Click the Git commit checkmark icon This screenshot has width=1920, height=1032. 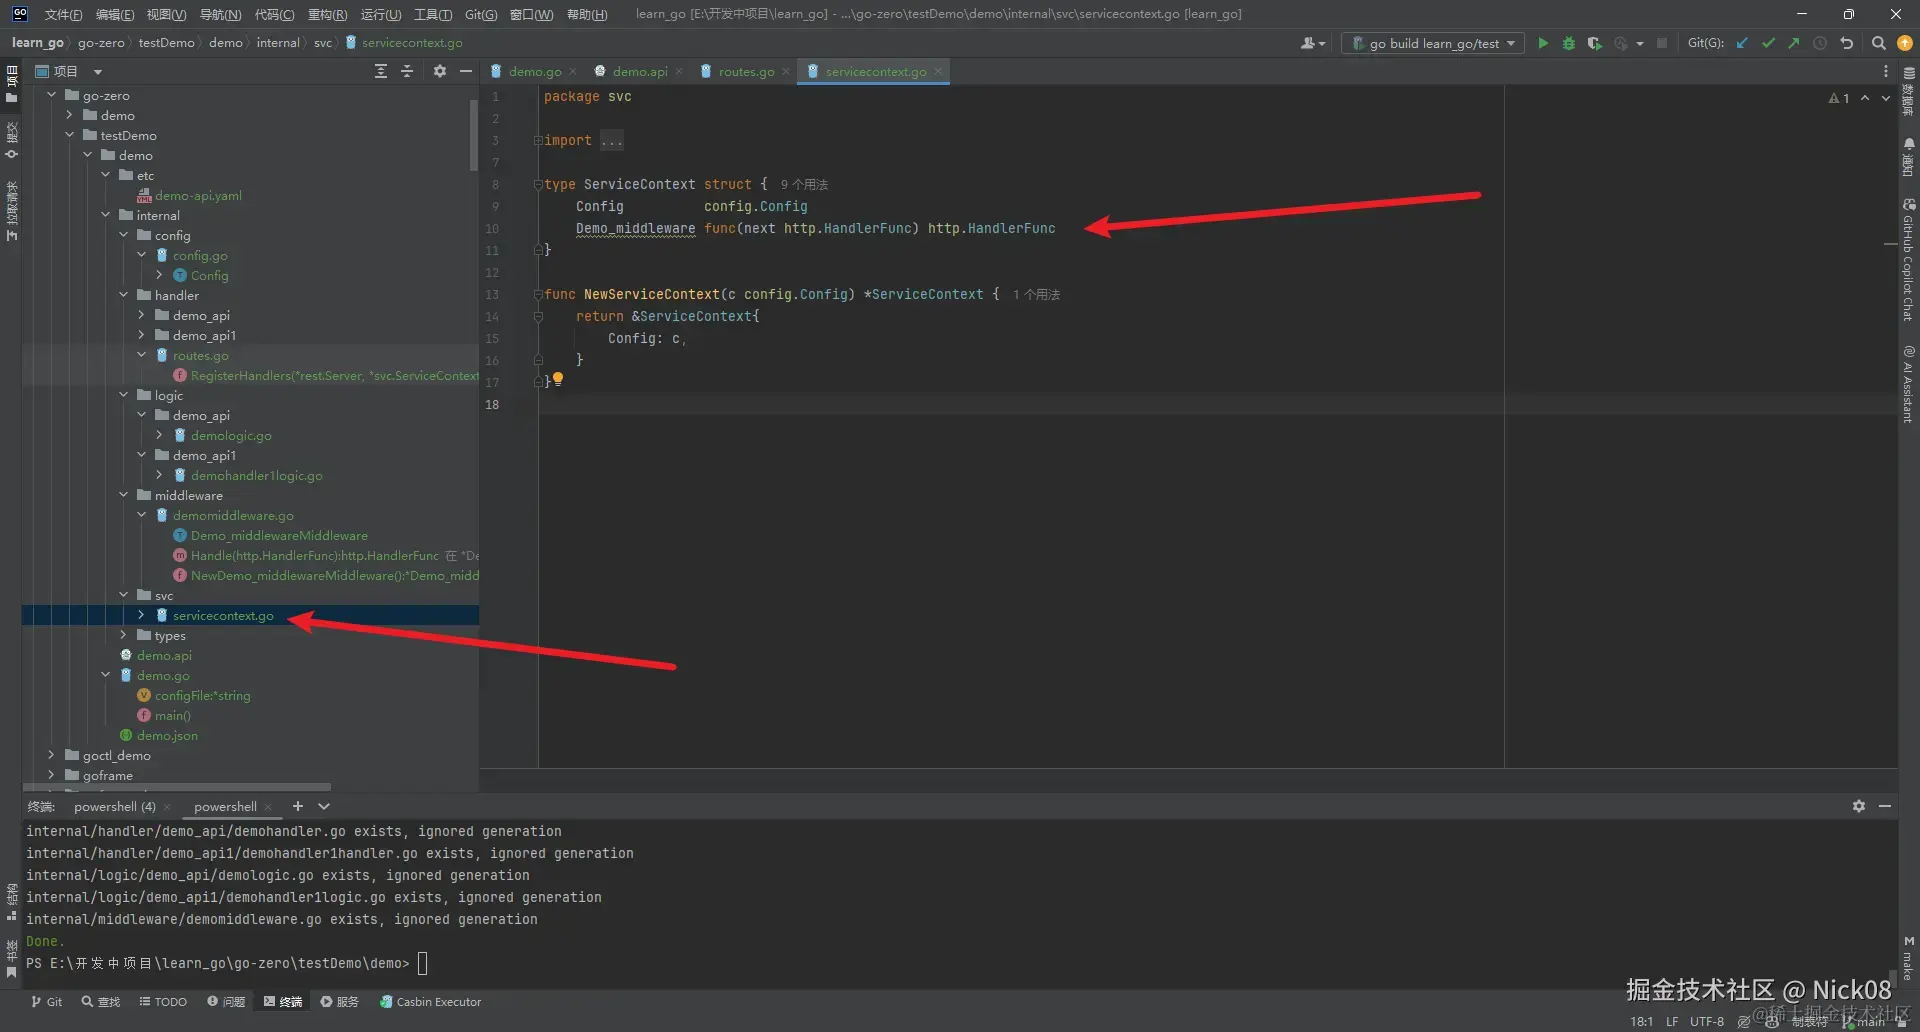[1768, 43]
